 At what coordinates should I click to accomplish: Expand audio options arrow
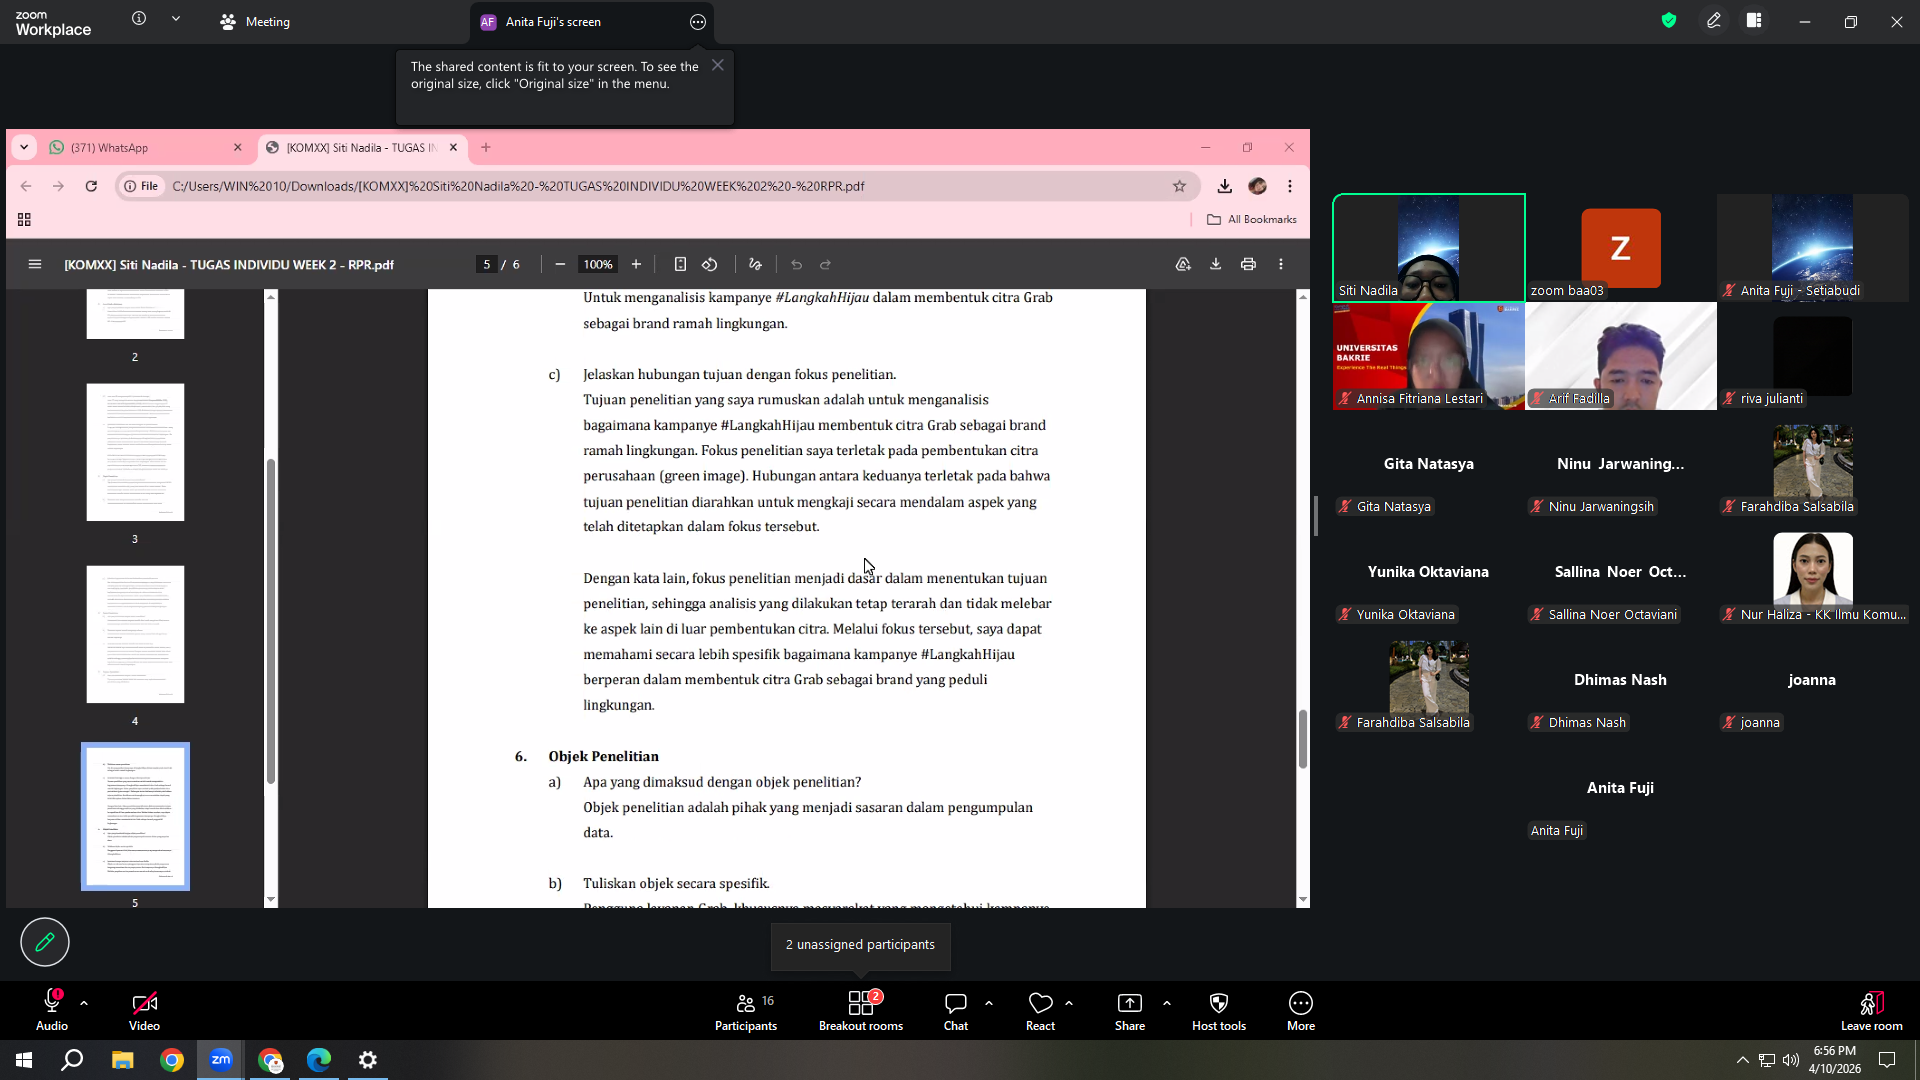tap(84, 1003)
